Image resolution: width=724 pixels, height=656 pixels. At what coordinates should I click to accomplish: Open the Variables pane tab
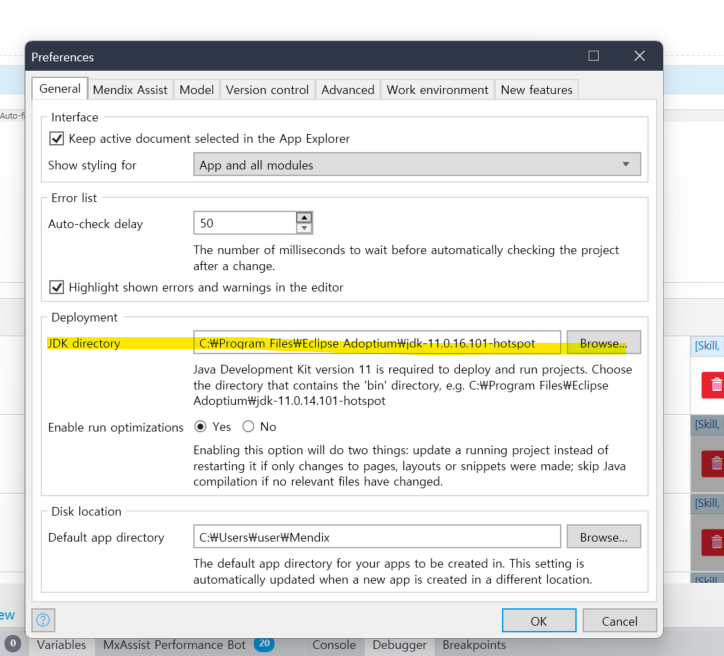tap(61, 645)
